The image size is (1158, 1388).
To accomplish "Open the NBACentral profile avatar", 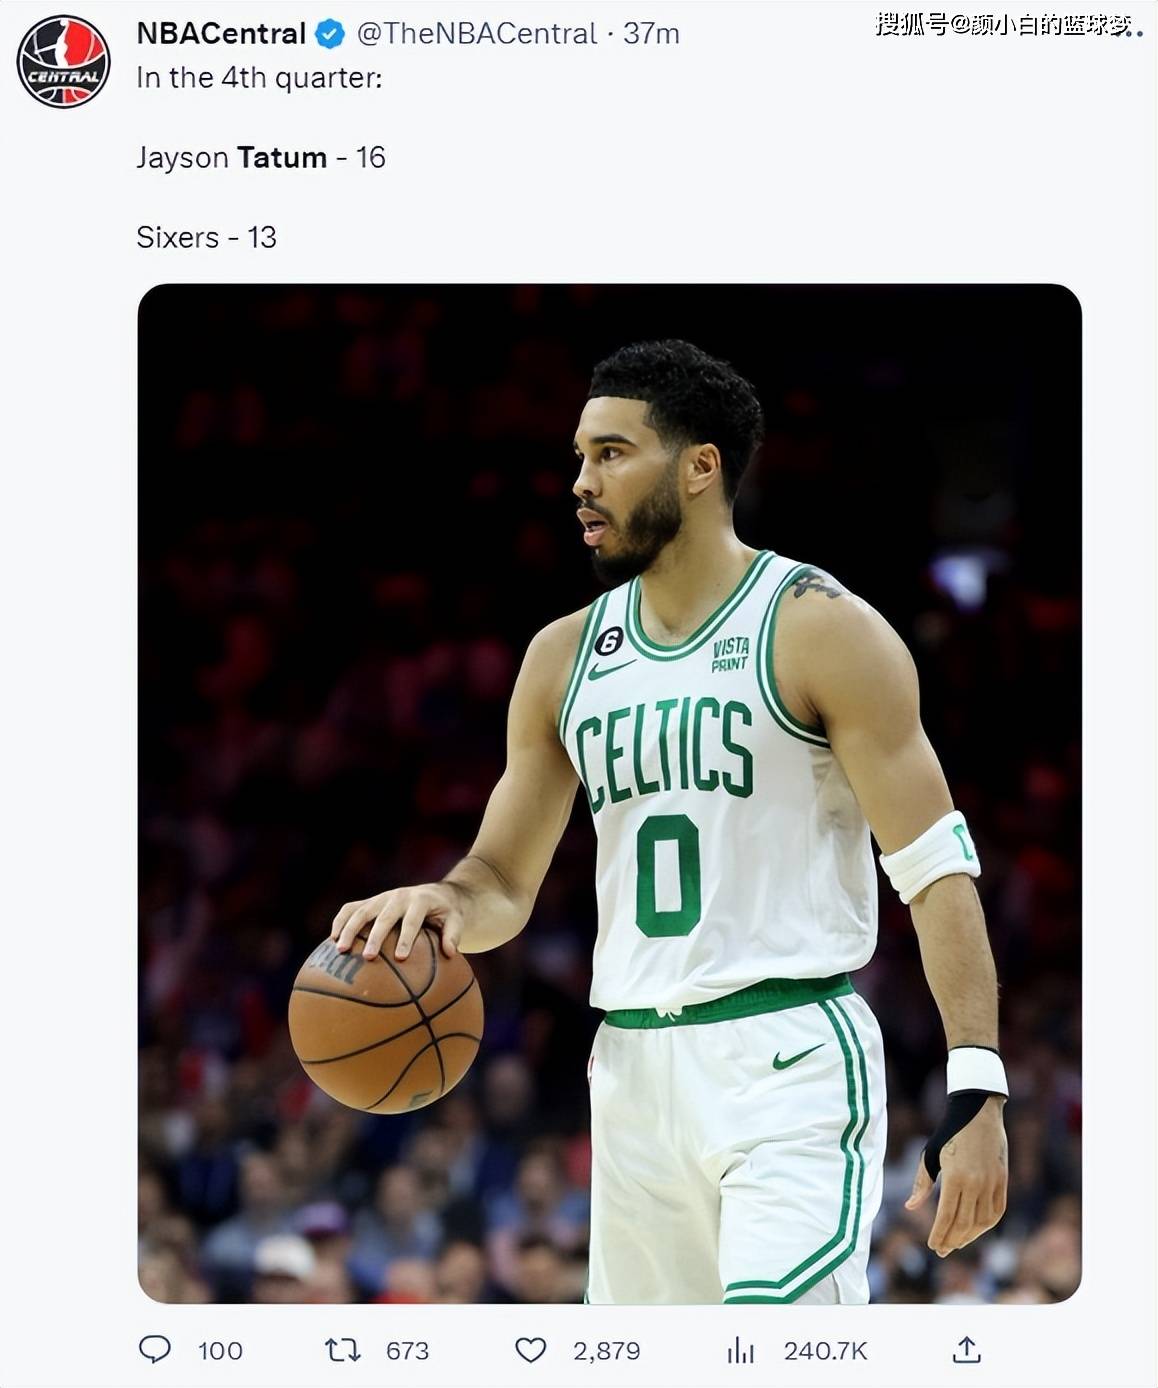I will (63, 61).
